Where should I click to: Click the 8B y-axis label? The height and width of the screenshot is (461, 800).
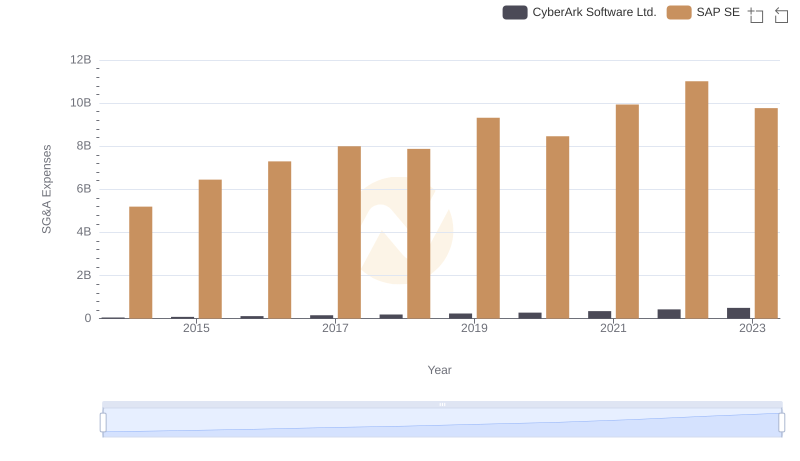(84, 146)
